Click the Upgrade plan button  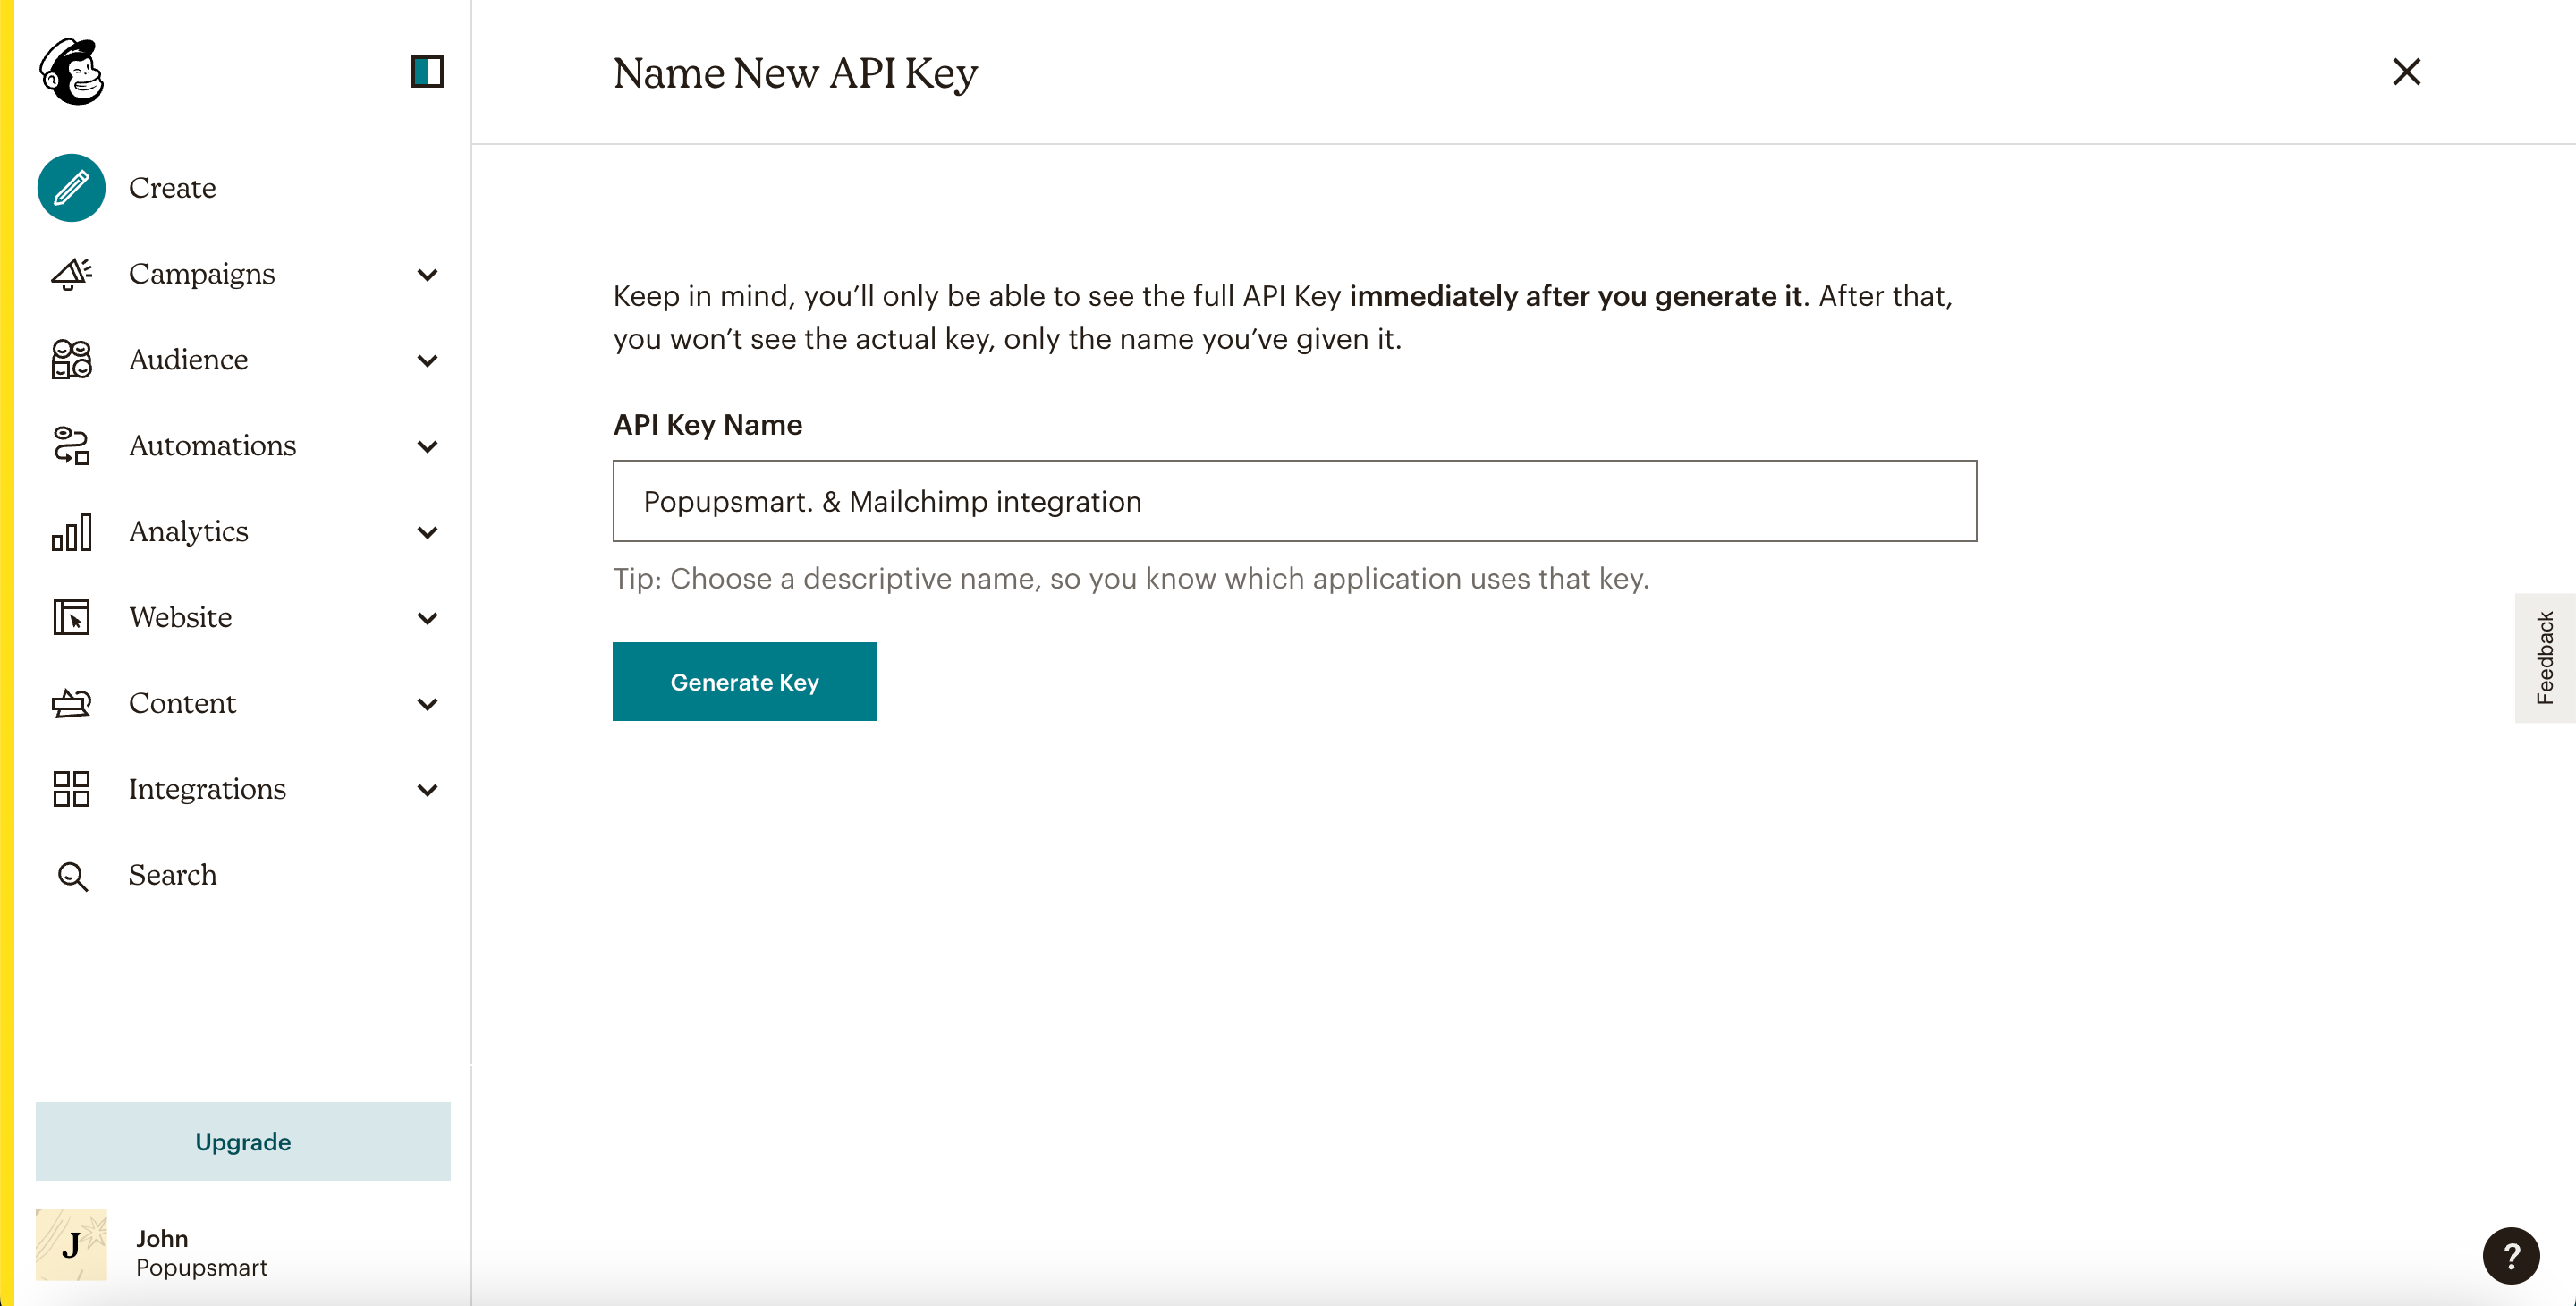(x=241, y=1141)
